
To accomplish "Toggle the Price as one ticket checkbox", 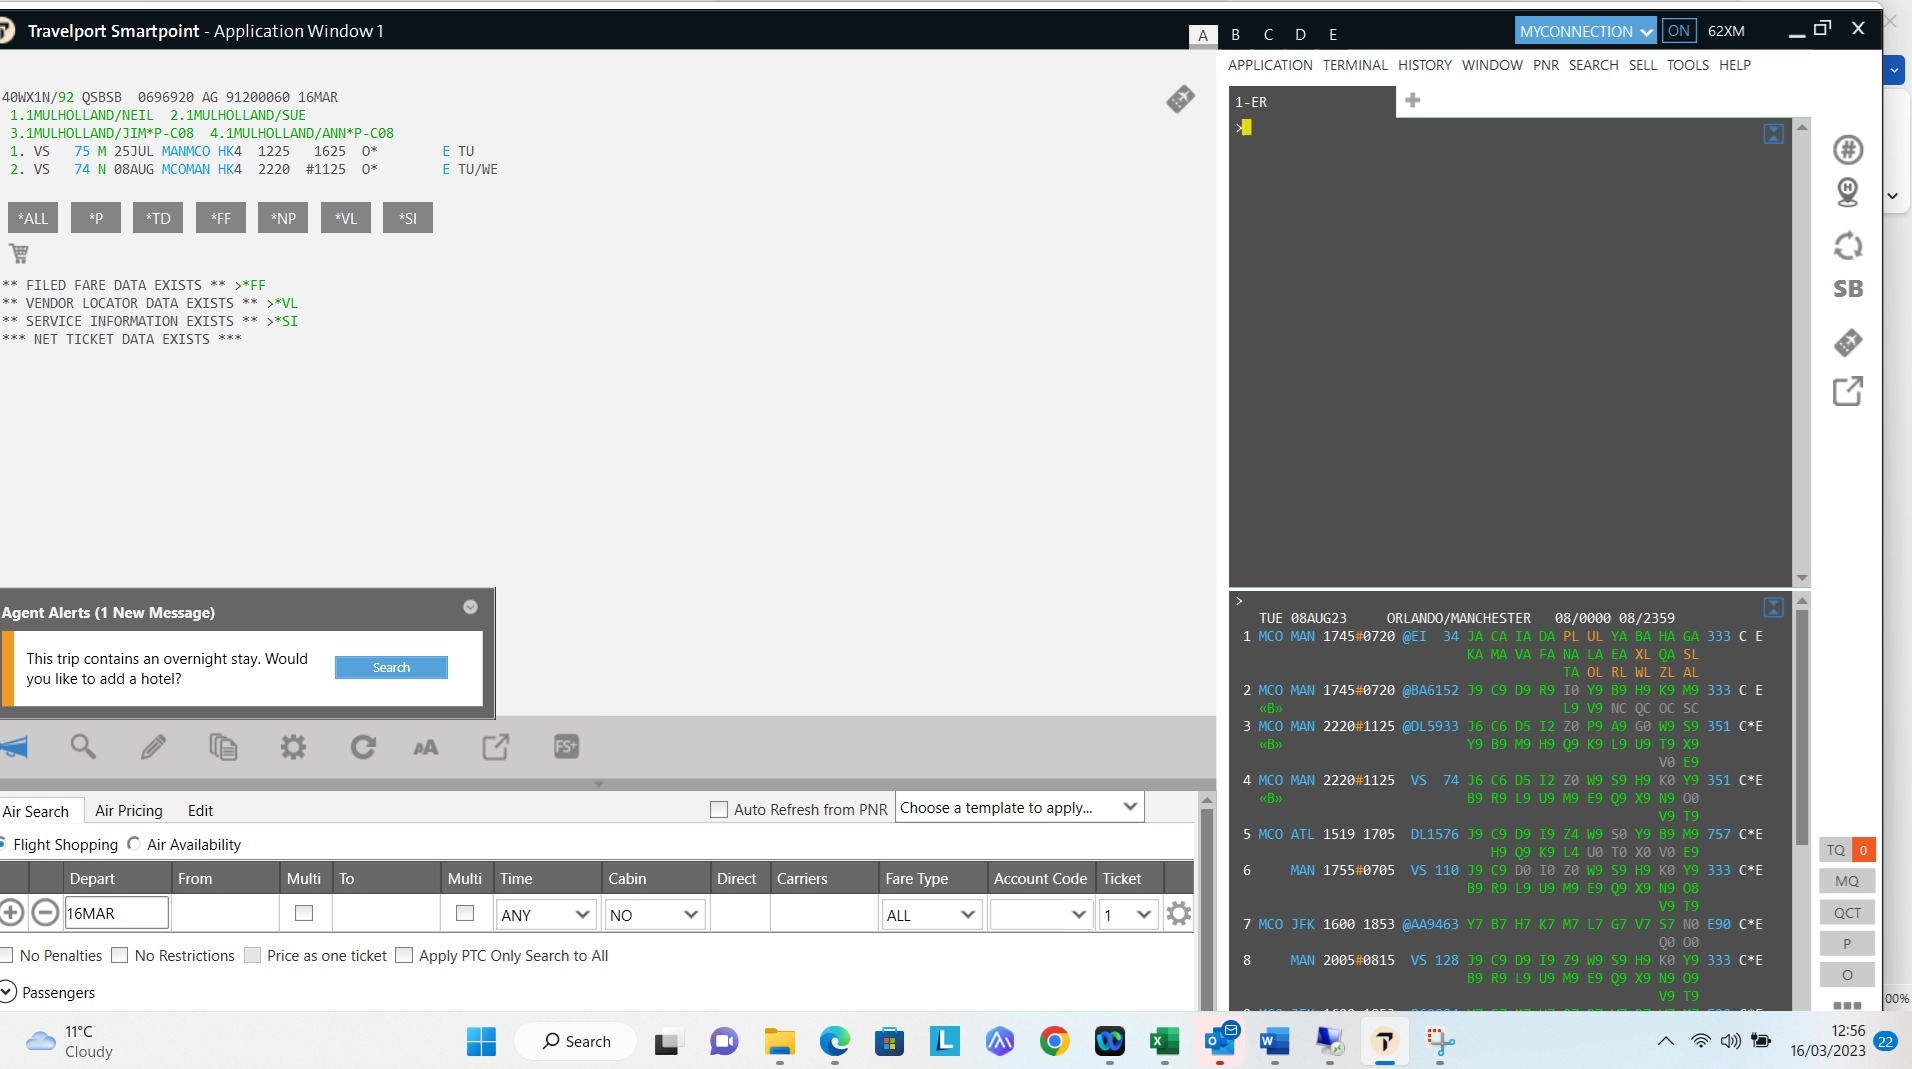I will click(x=252, y=955).
